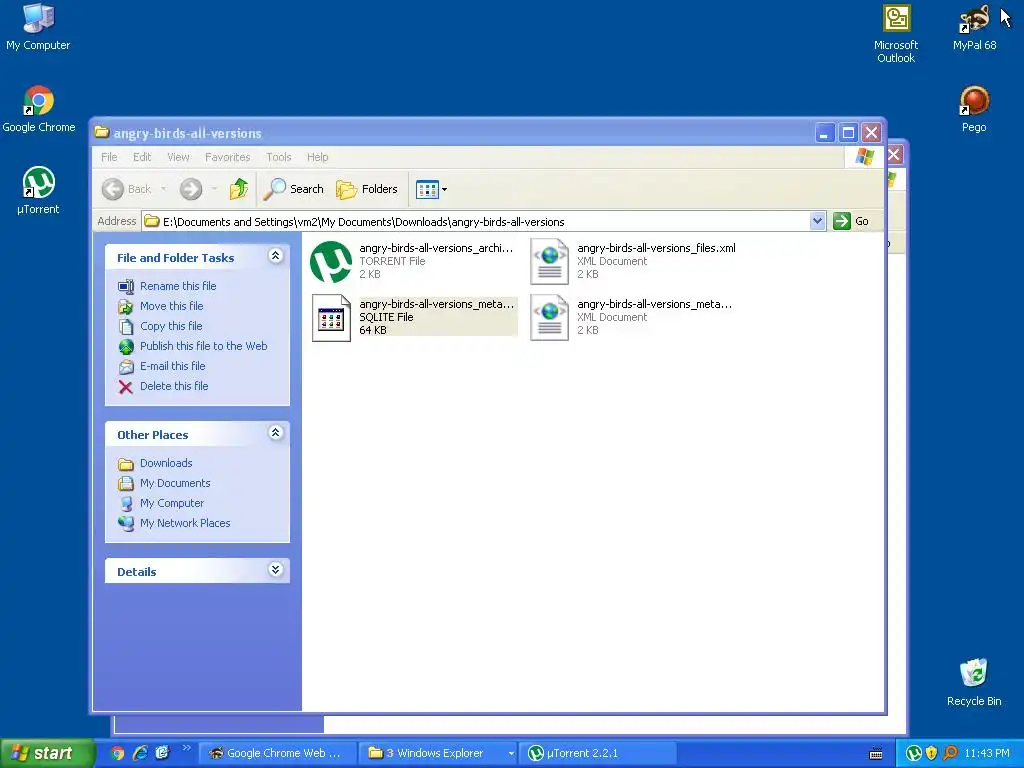This screenshot has width=1024, height=768.
Task: Select the SQLITE File icon
Action: coord(331,317)
